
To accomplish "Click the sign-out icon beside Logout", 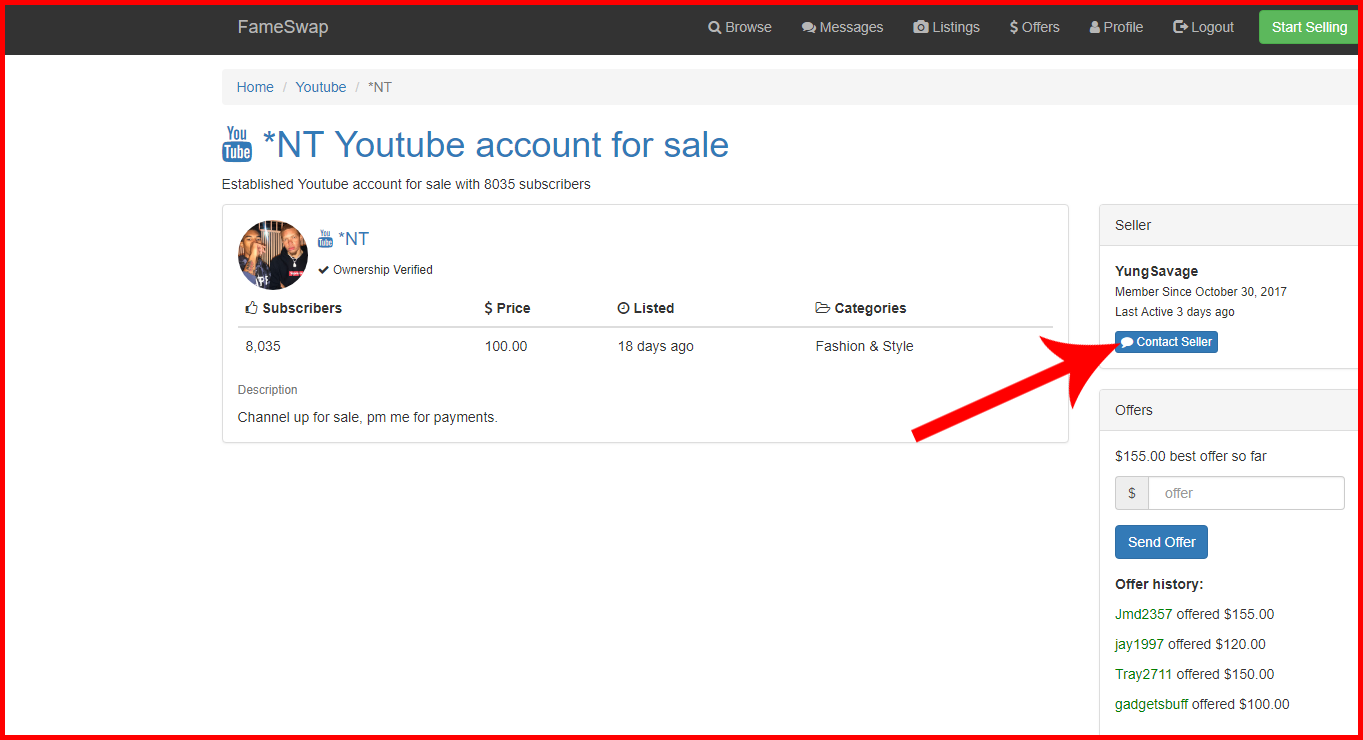I will 1181,28.
